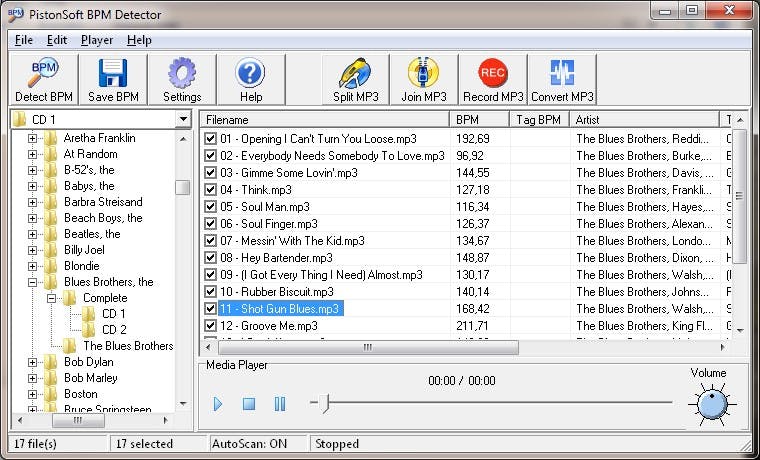Screen dimensions: 760x460
Task: Uncheck 07 - Messin' With The Kid.mp3
Action: point(210,240)
